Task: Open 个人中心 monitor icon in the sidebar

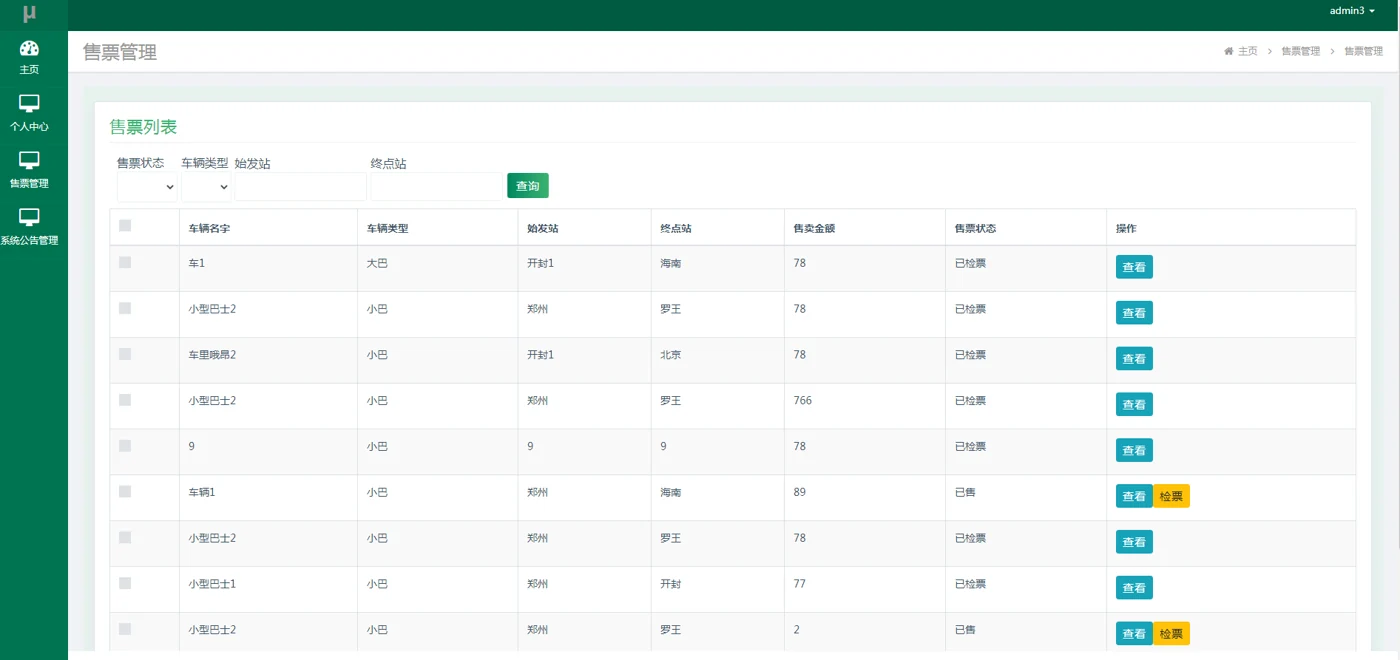Action: click(29, 103)
